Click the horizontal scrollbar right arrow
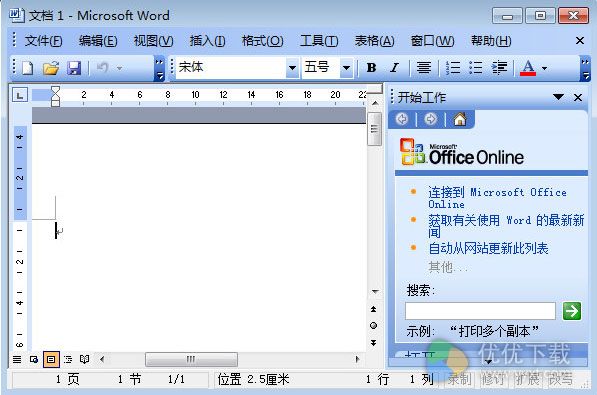Screen dimensions: 597x395 [357, 359]
